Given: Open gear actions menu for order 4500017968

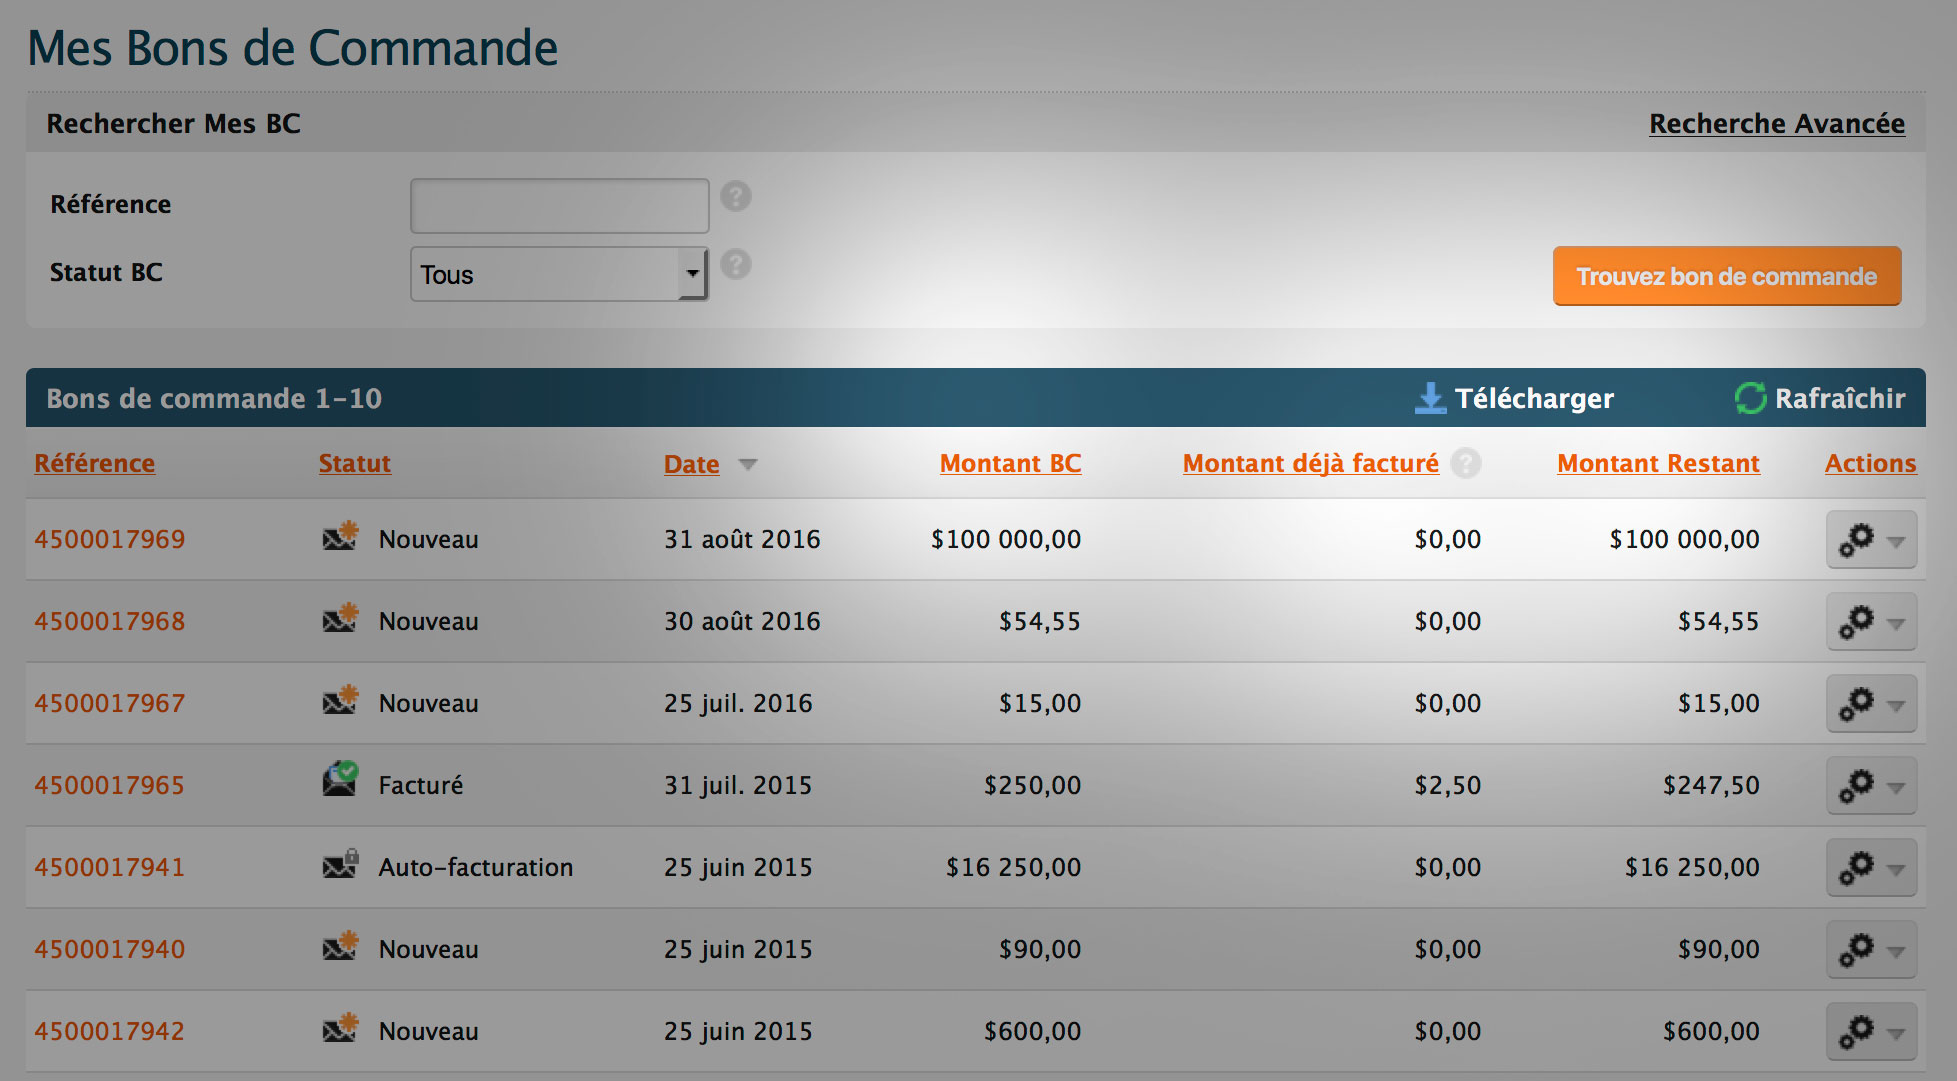Looking at the screenshot, I should [x=1871, y=622].
